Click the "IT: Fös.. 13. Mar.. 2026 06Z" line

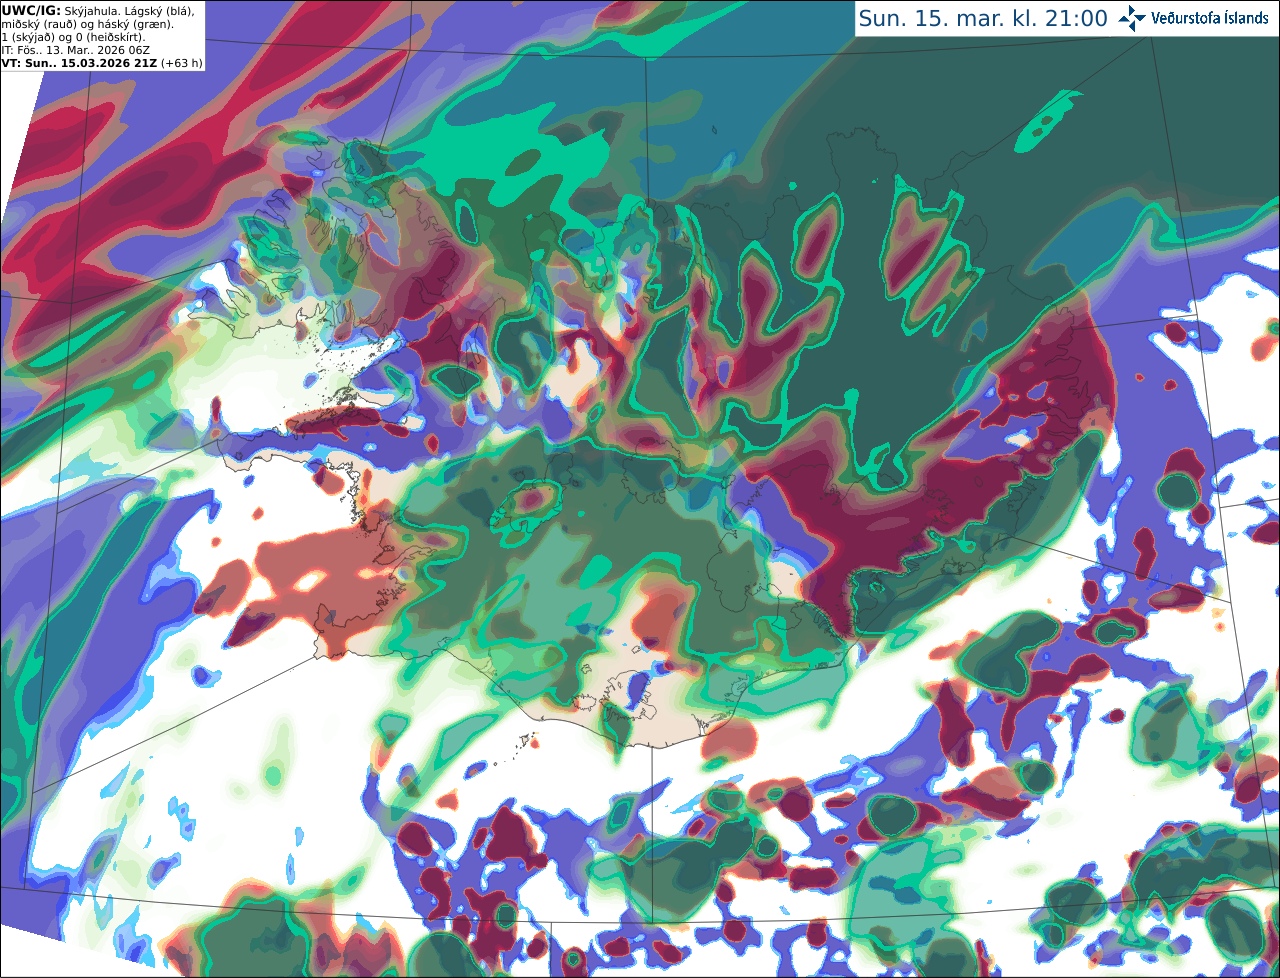click(x=76, y=50)
